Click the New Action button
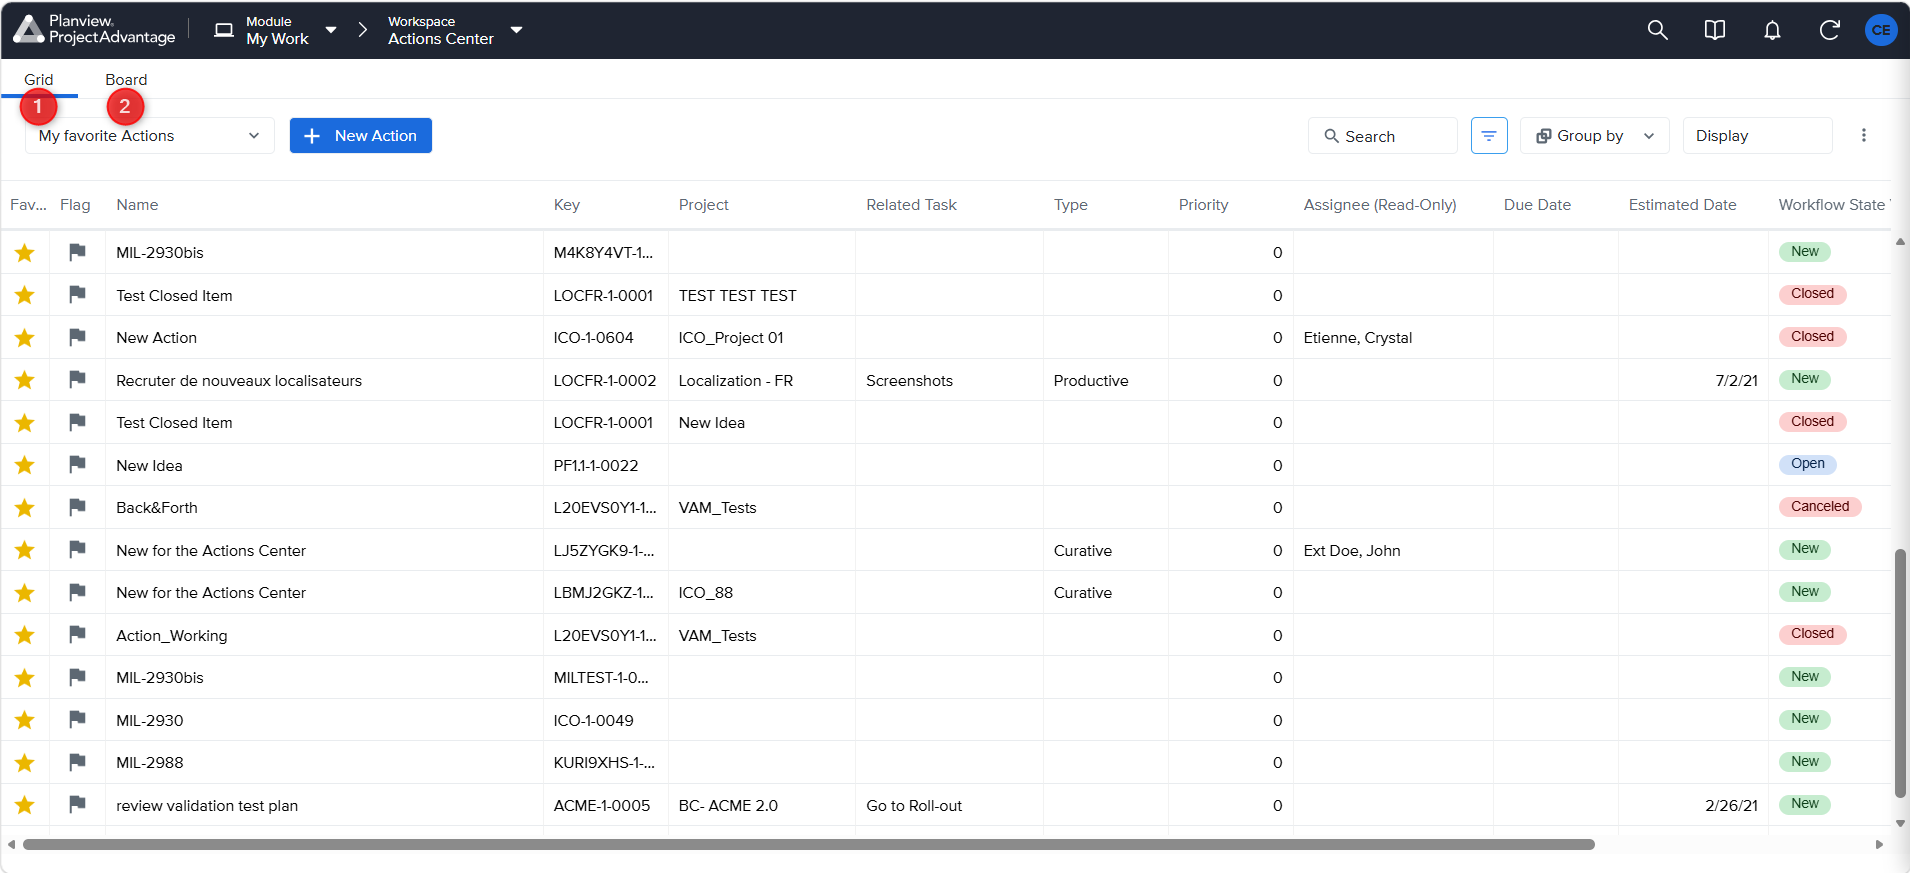Image resolution: width=1910 pixels, height=873 pixels. tap(361, 136)
